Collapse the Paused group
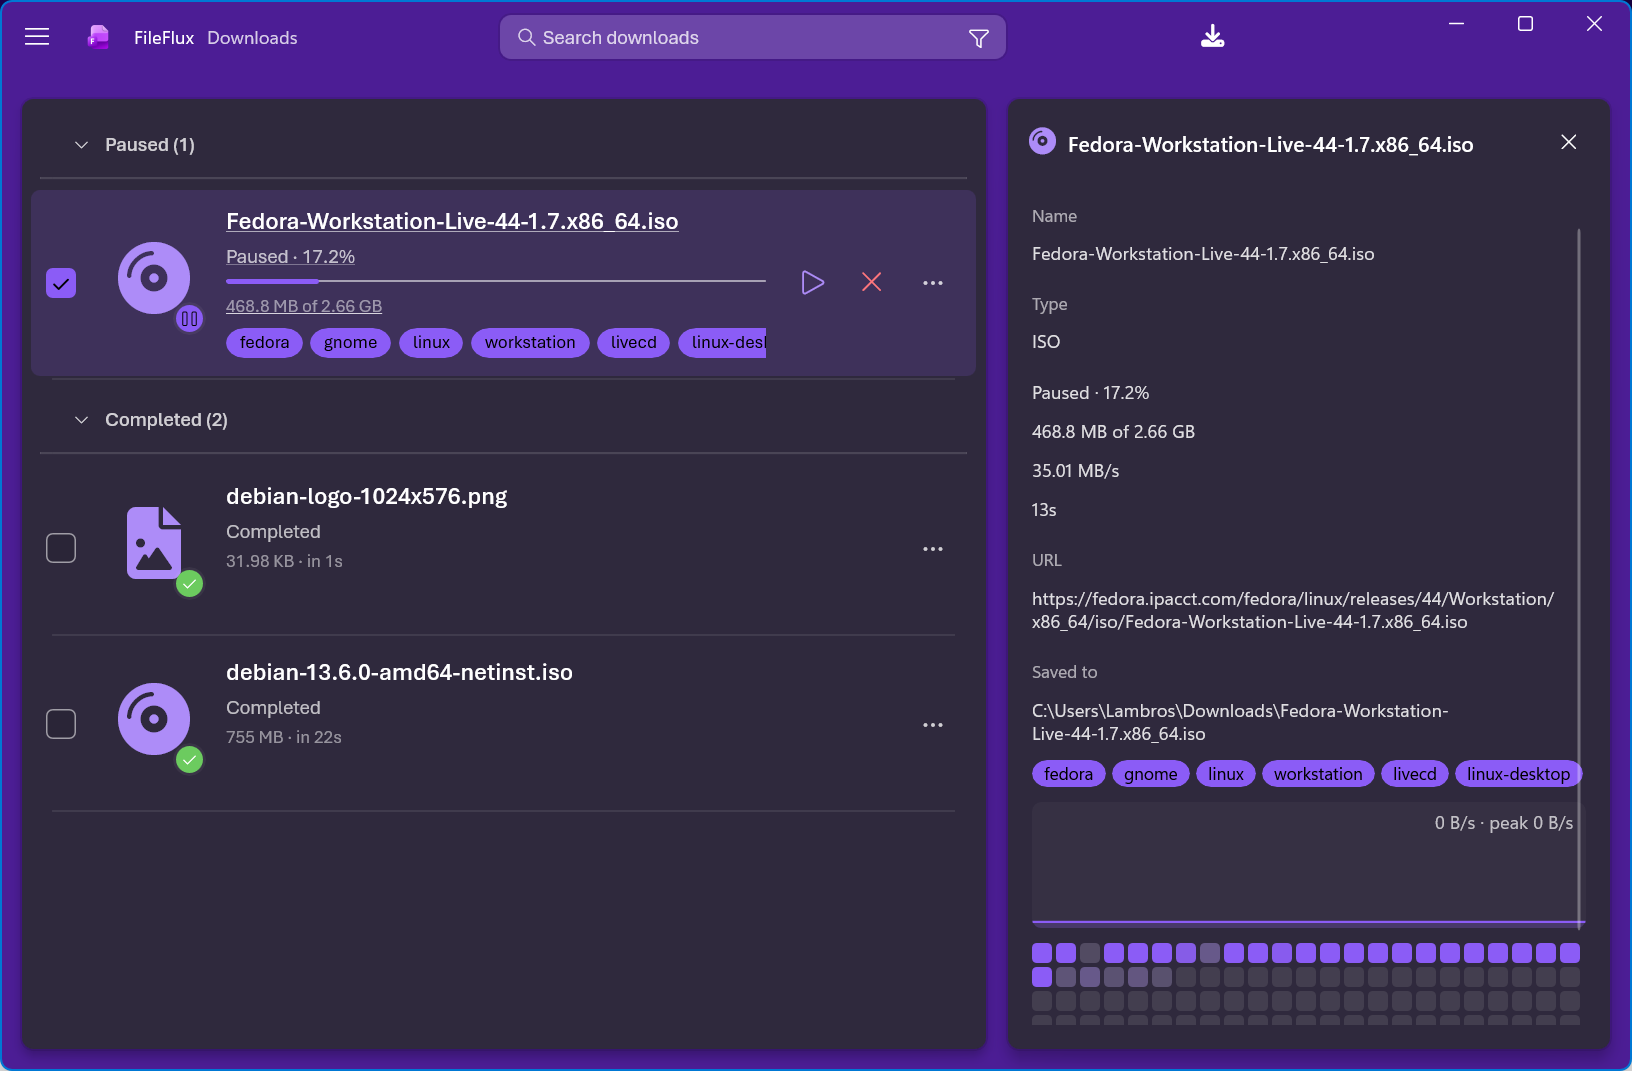1632x1071 pixels. tap(82, 145)
